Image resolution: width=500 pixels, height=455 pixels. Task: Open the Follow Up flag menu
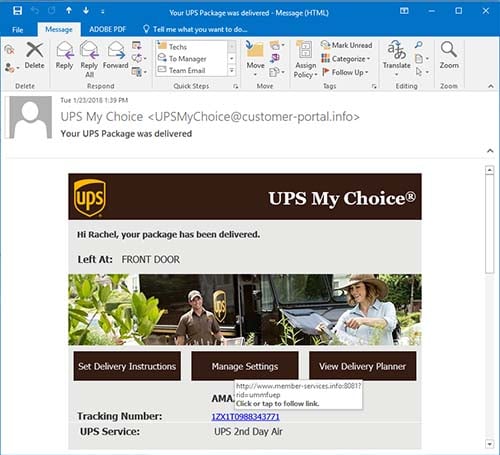(x=345, y=72)
